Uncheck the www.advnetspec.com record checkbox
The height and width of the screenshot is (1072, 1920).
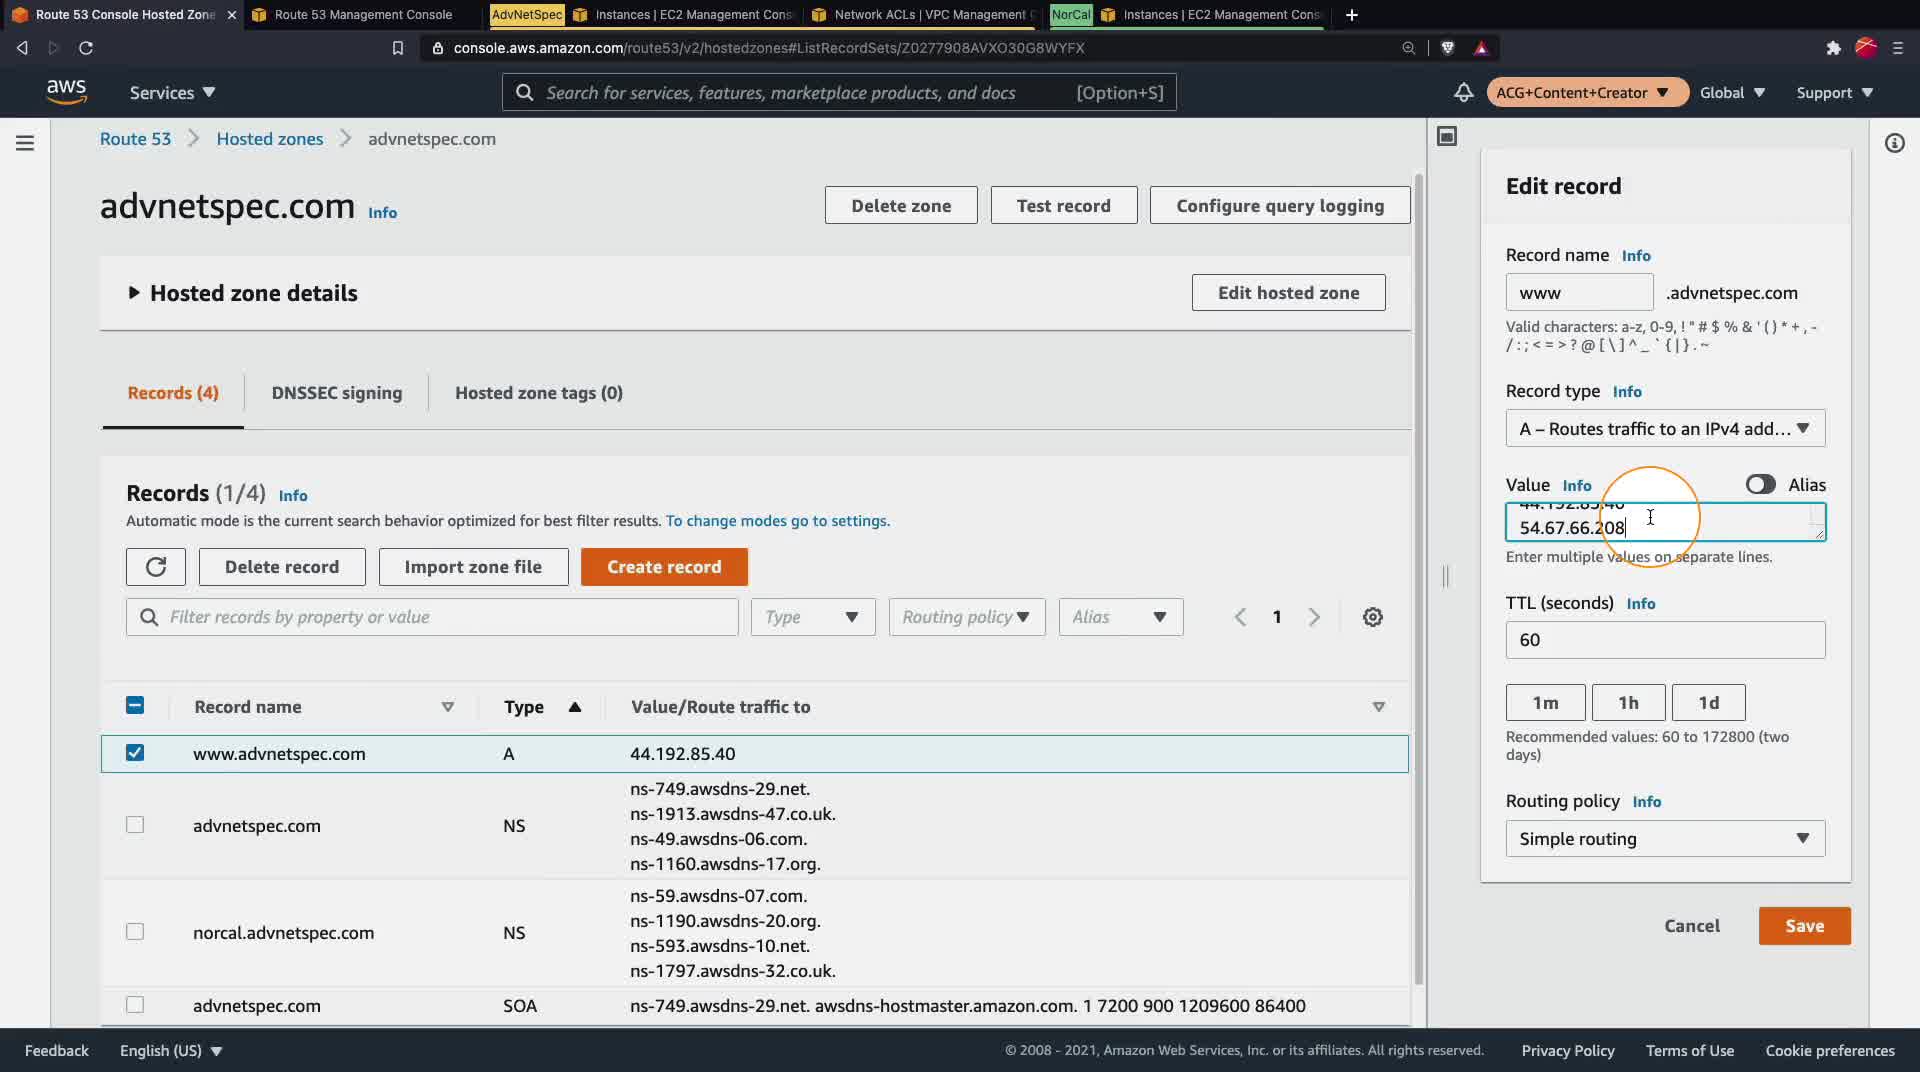tap(135, 753)
